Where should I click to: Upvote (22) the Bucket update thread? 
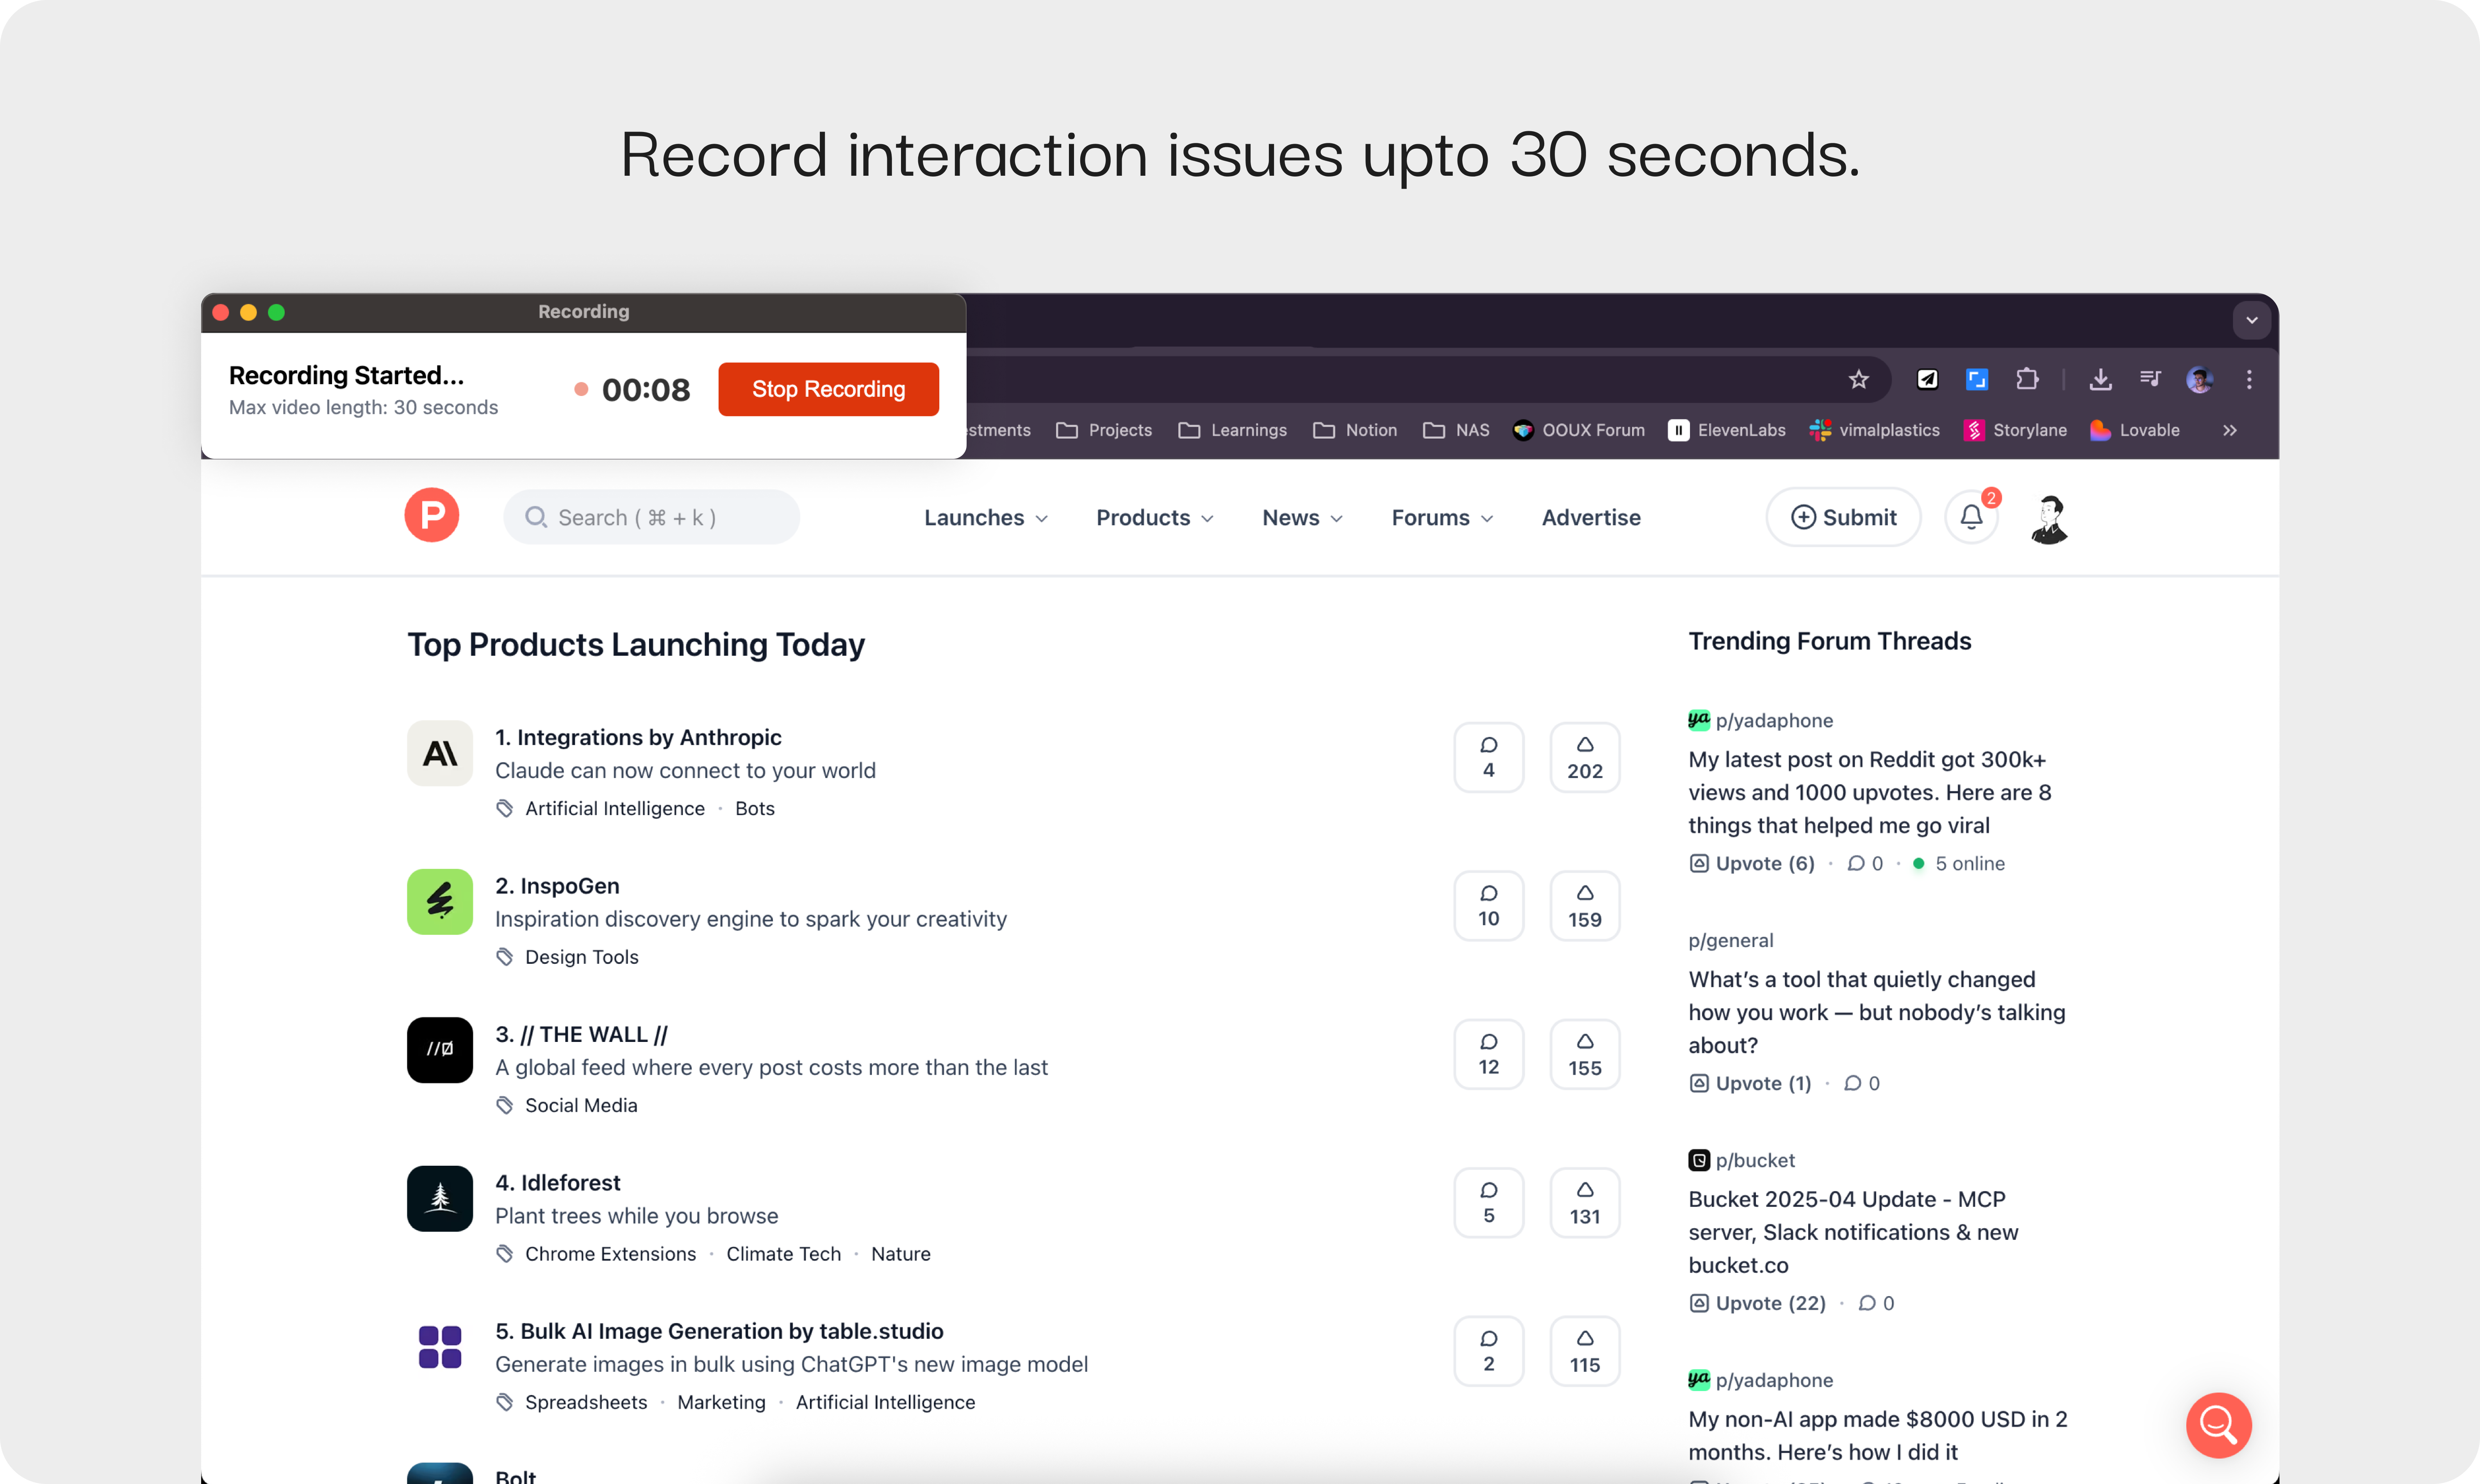(x=1757, y=1303)
